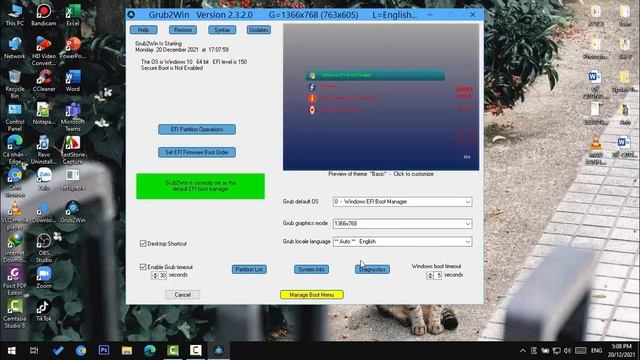
Task: Open This PC desktop icon
Action: 15,15
